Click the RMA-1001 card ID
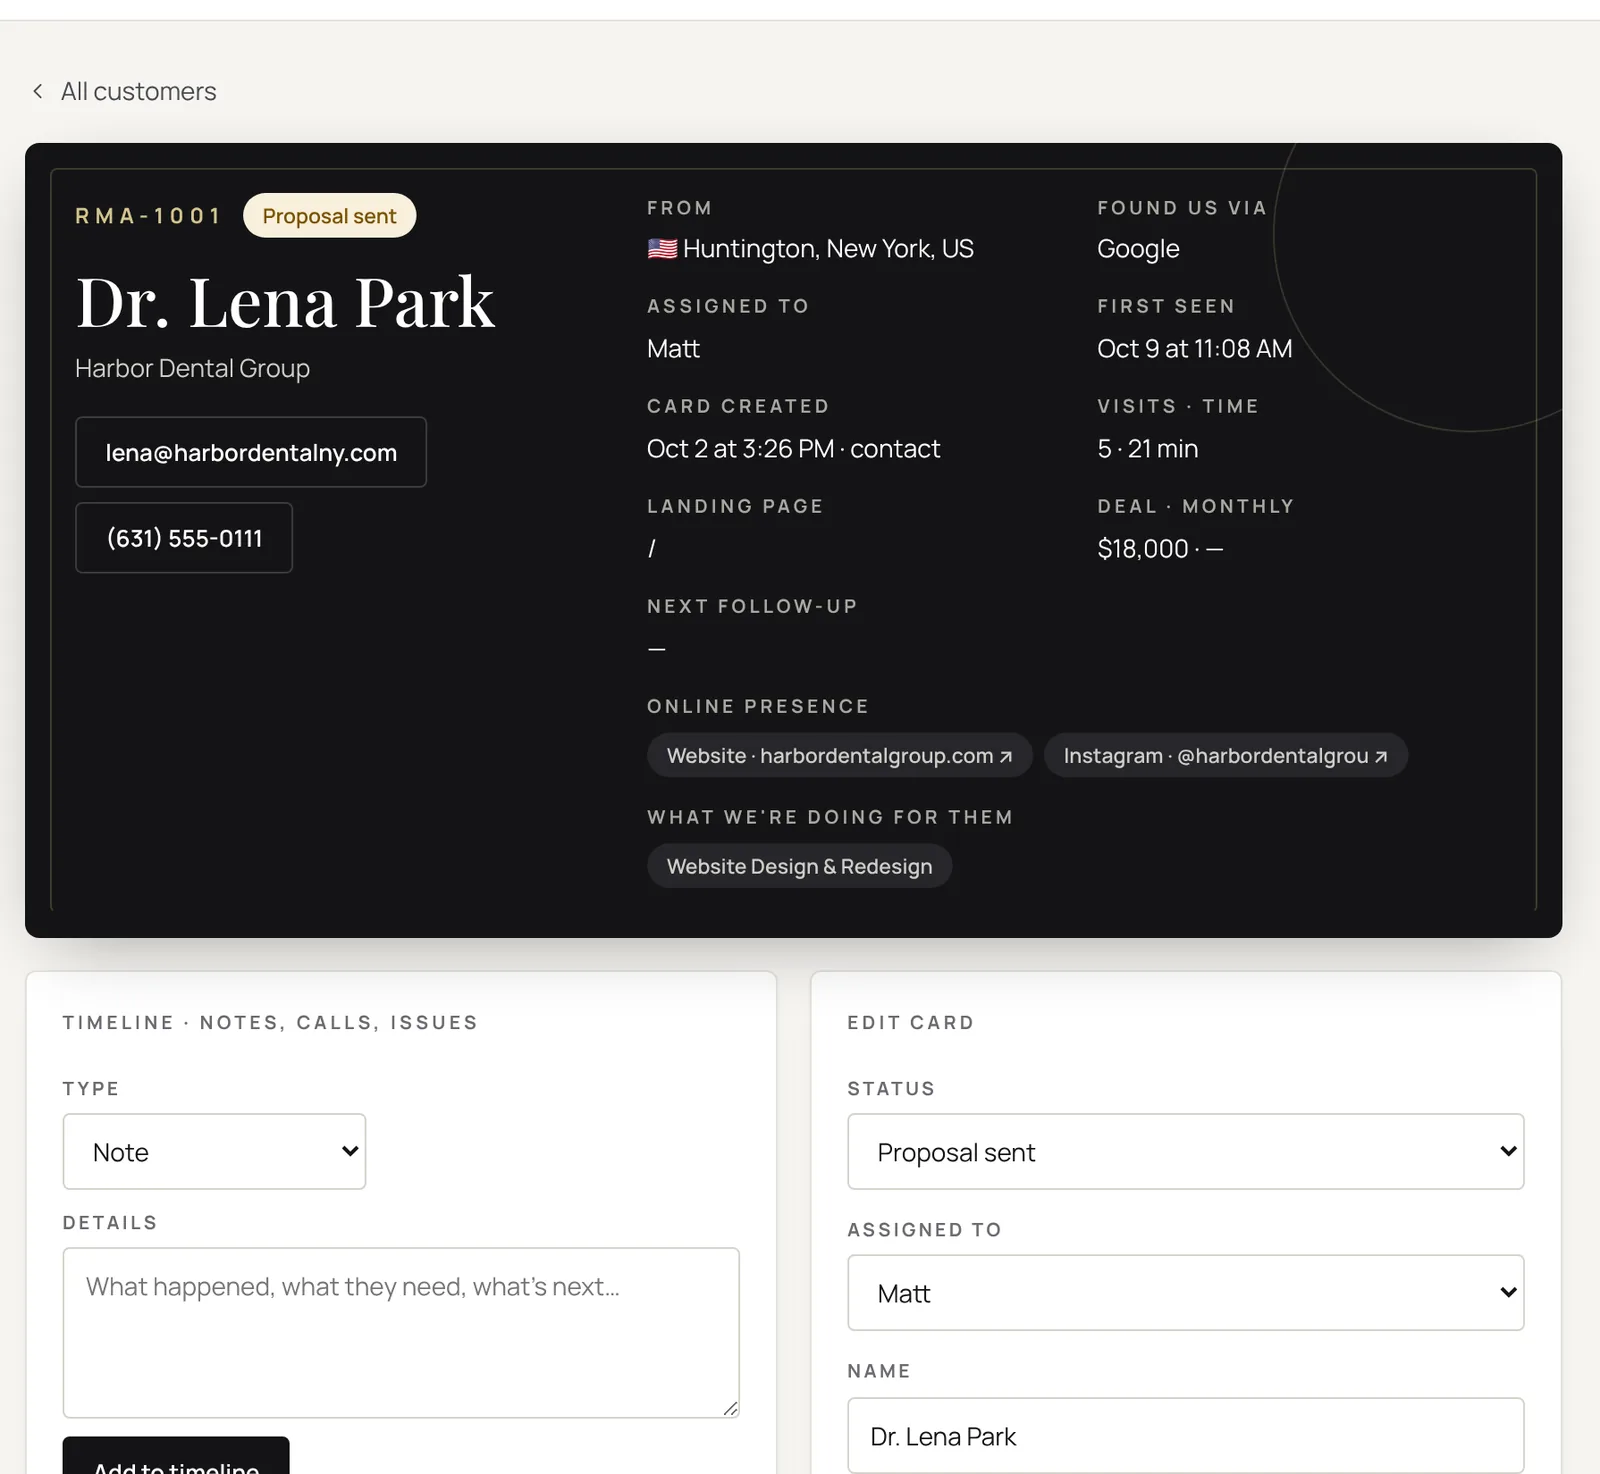This screenshot has height=1474, width=1600. click(x=148, y=216)
